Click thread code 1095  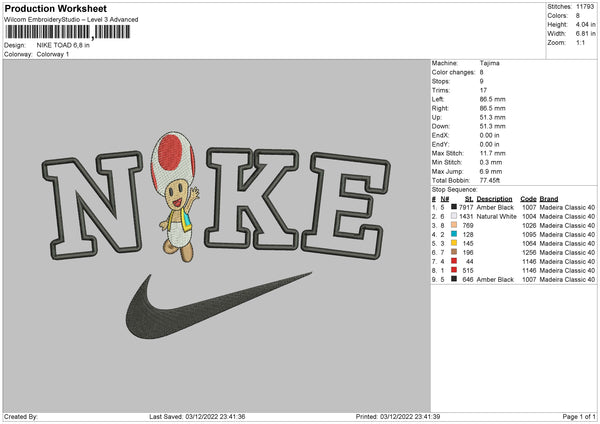pyautogui.click(x=529, y=234)
